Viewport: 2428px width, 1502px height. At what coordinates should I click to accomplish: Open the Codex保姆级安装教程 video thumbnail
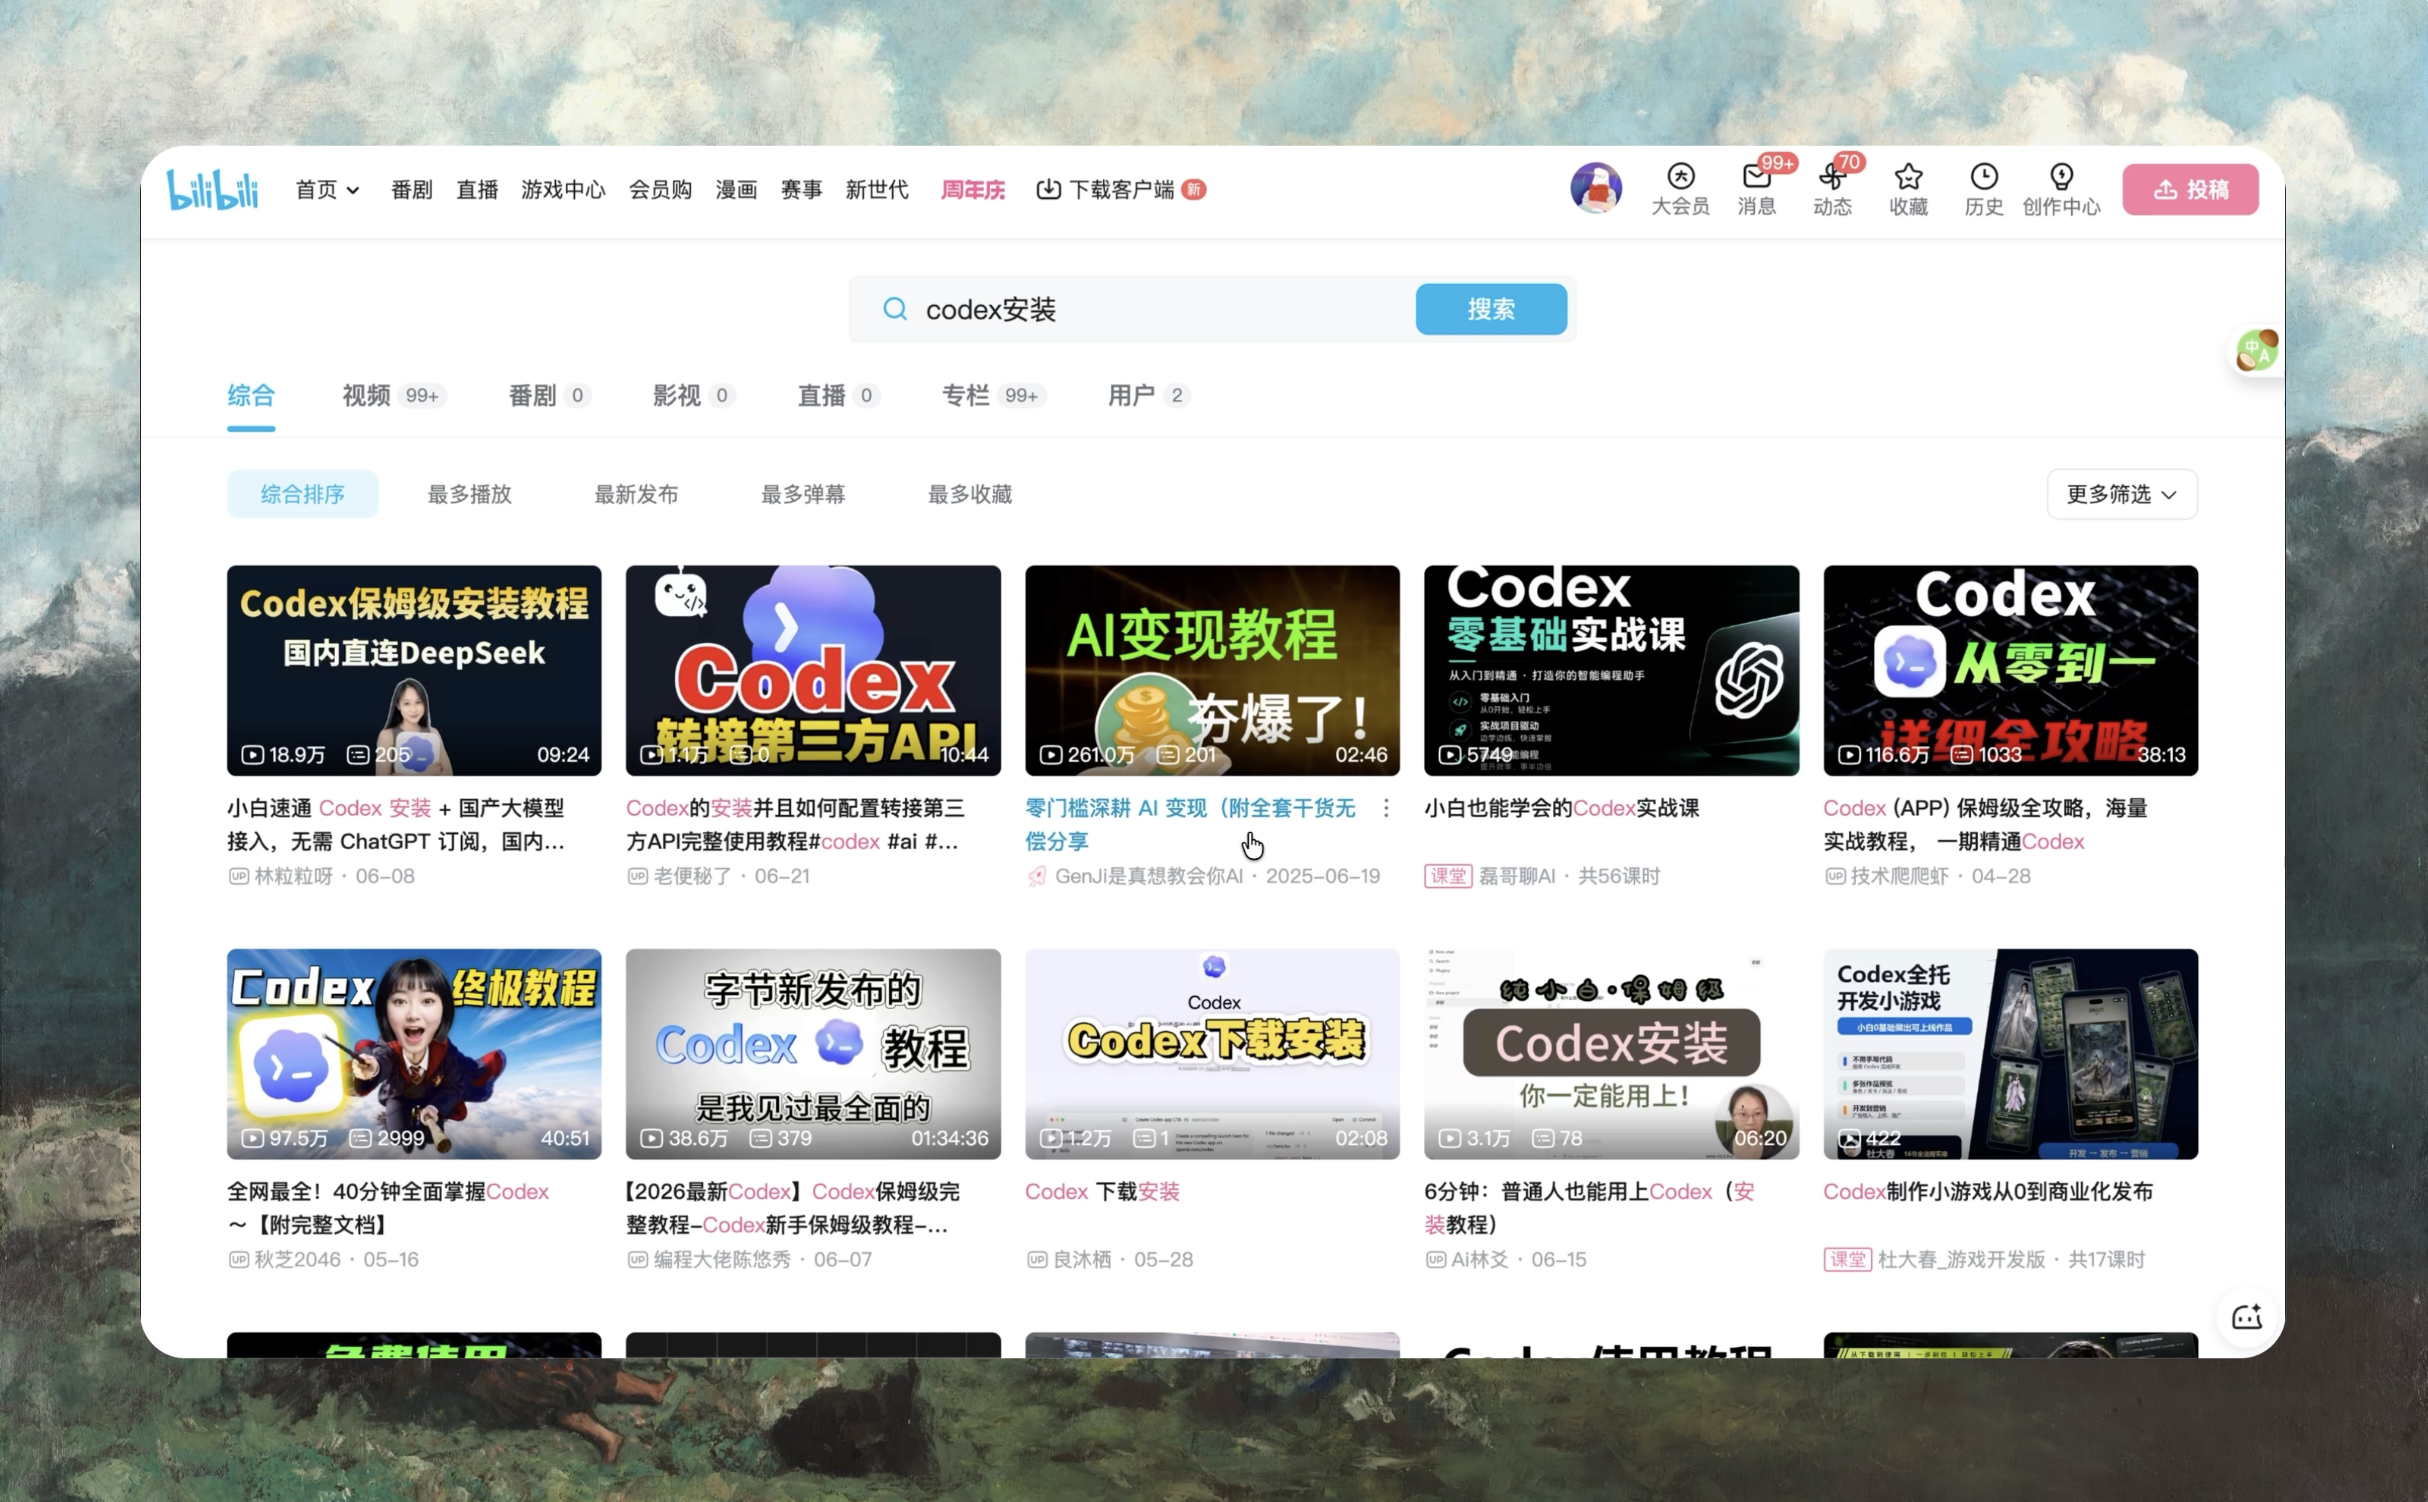pyautogui.click(x=414, y=670)
